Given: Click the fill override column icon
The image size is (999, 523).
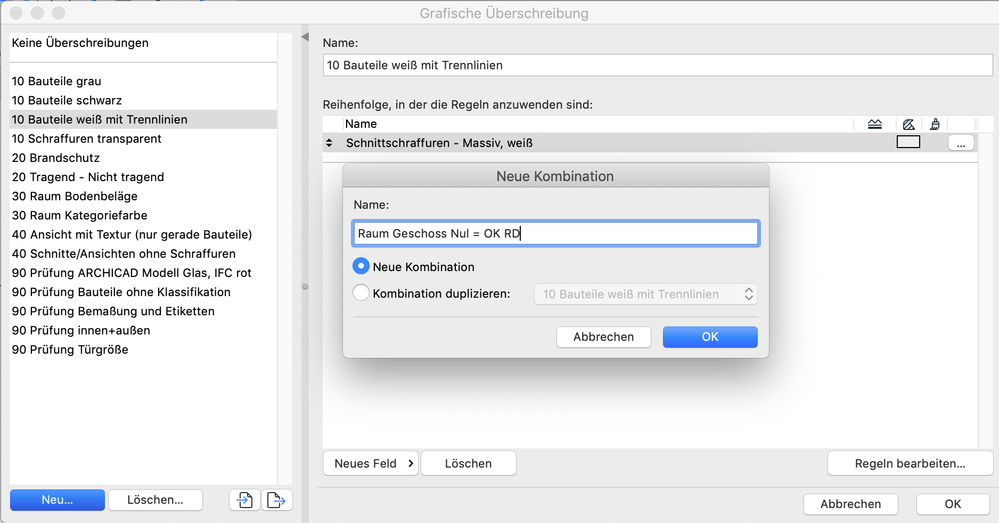Looking at the screenshot, I should pos(908,124).
